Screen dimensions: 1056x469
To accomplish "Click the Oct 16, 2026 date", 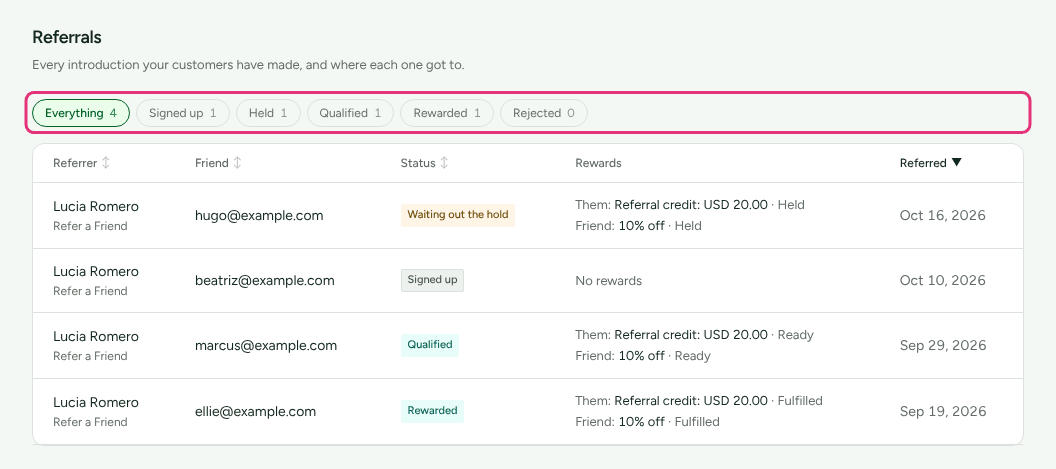I will click(x=942, y=216).
